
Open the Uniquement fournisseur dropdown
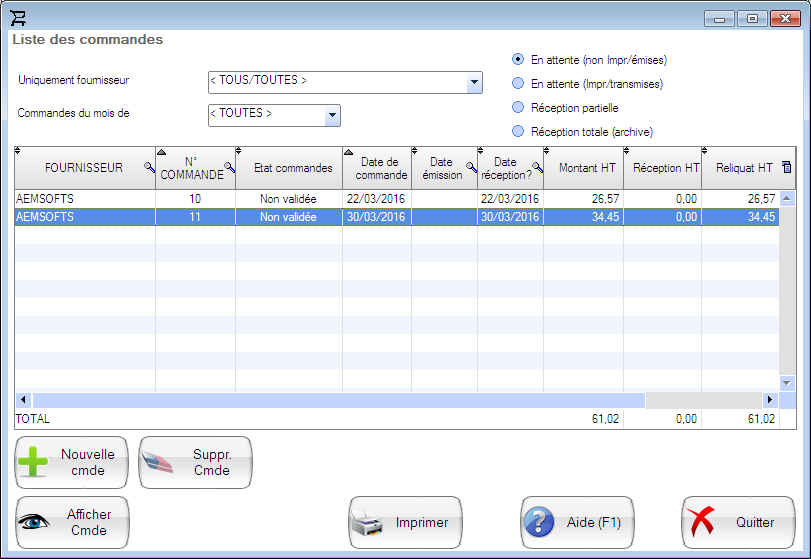[474, 82]
